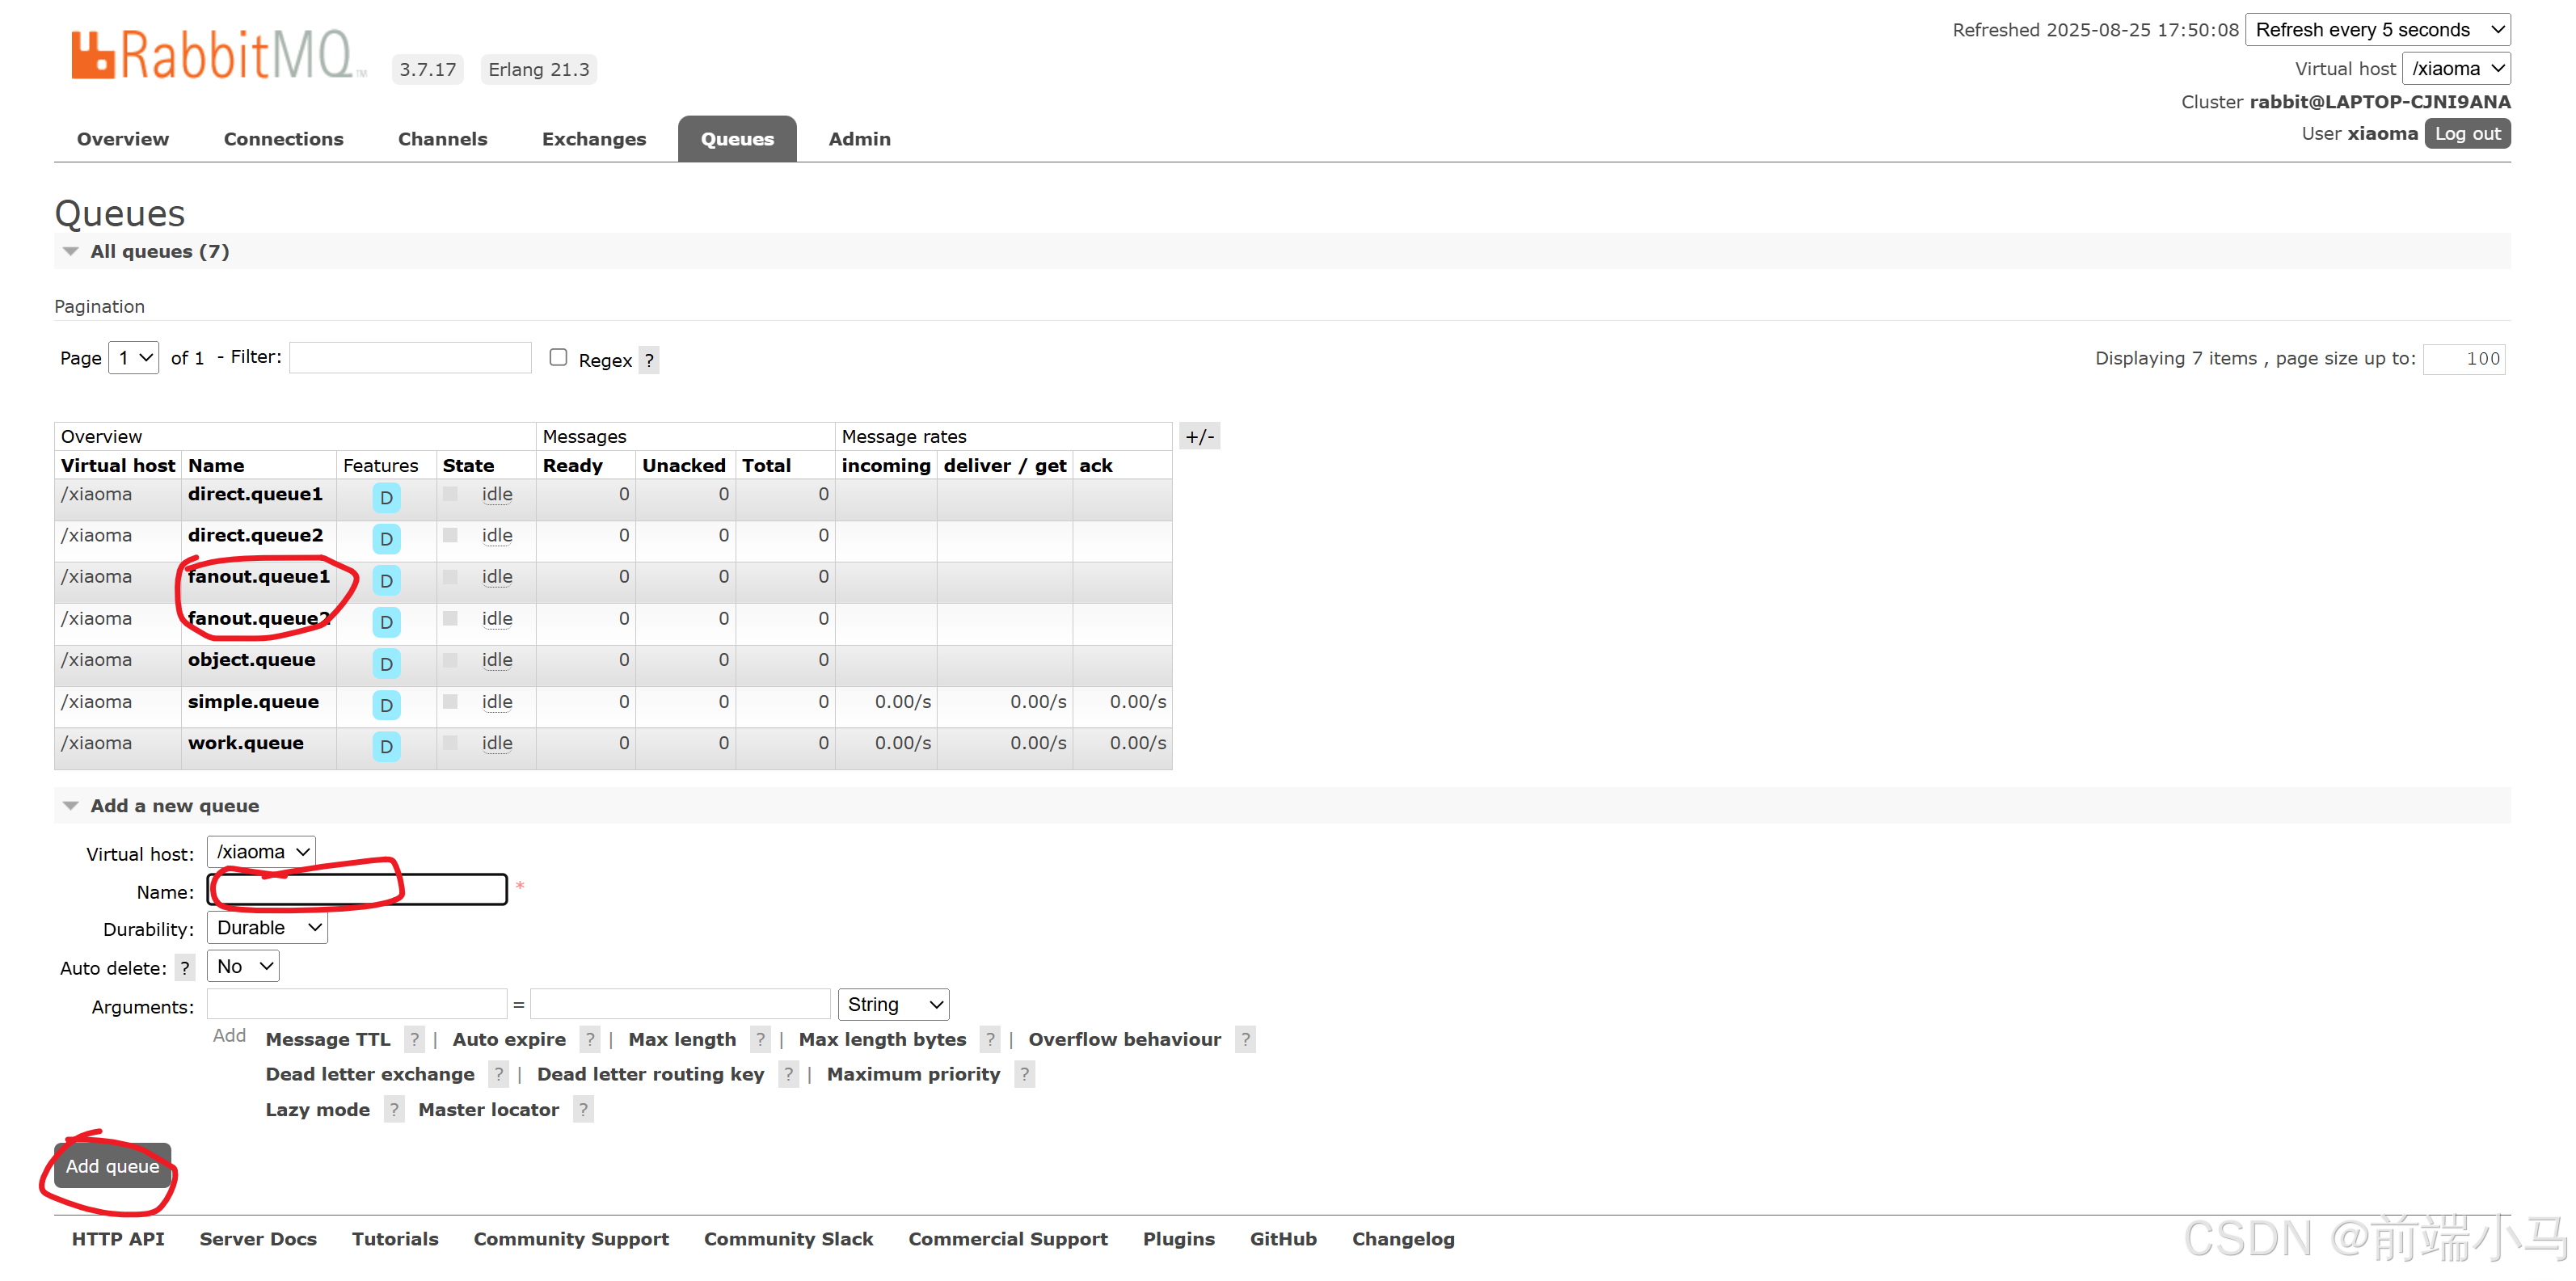Switch to the Exchanges tab
Screen dimensions: 2576x1281
click(x=594, y=139)
